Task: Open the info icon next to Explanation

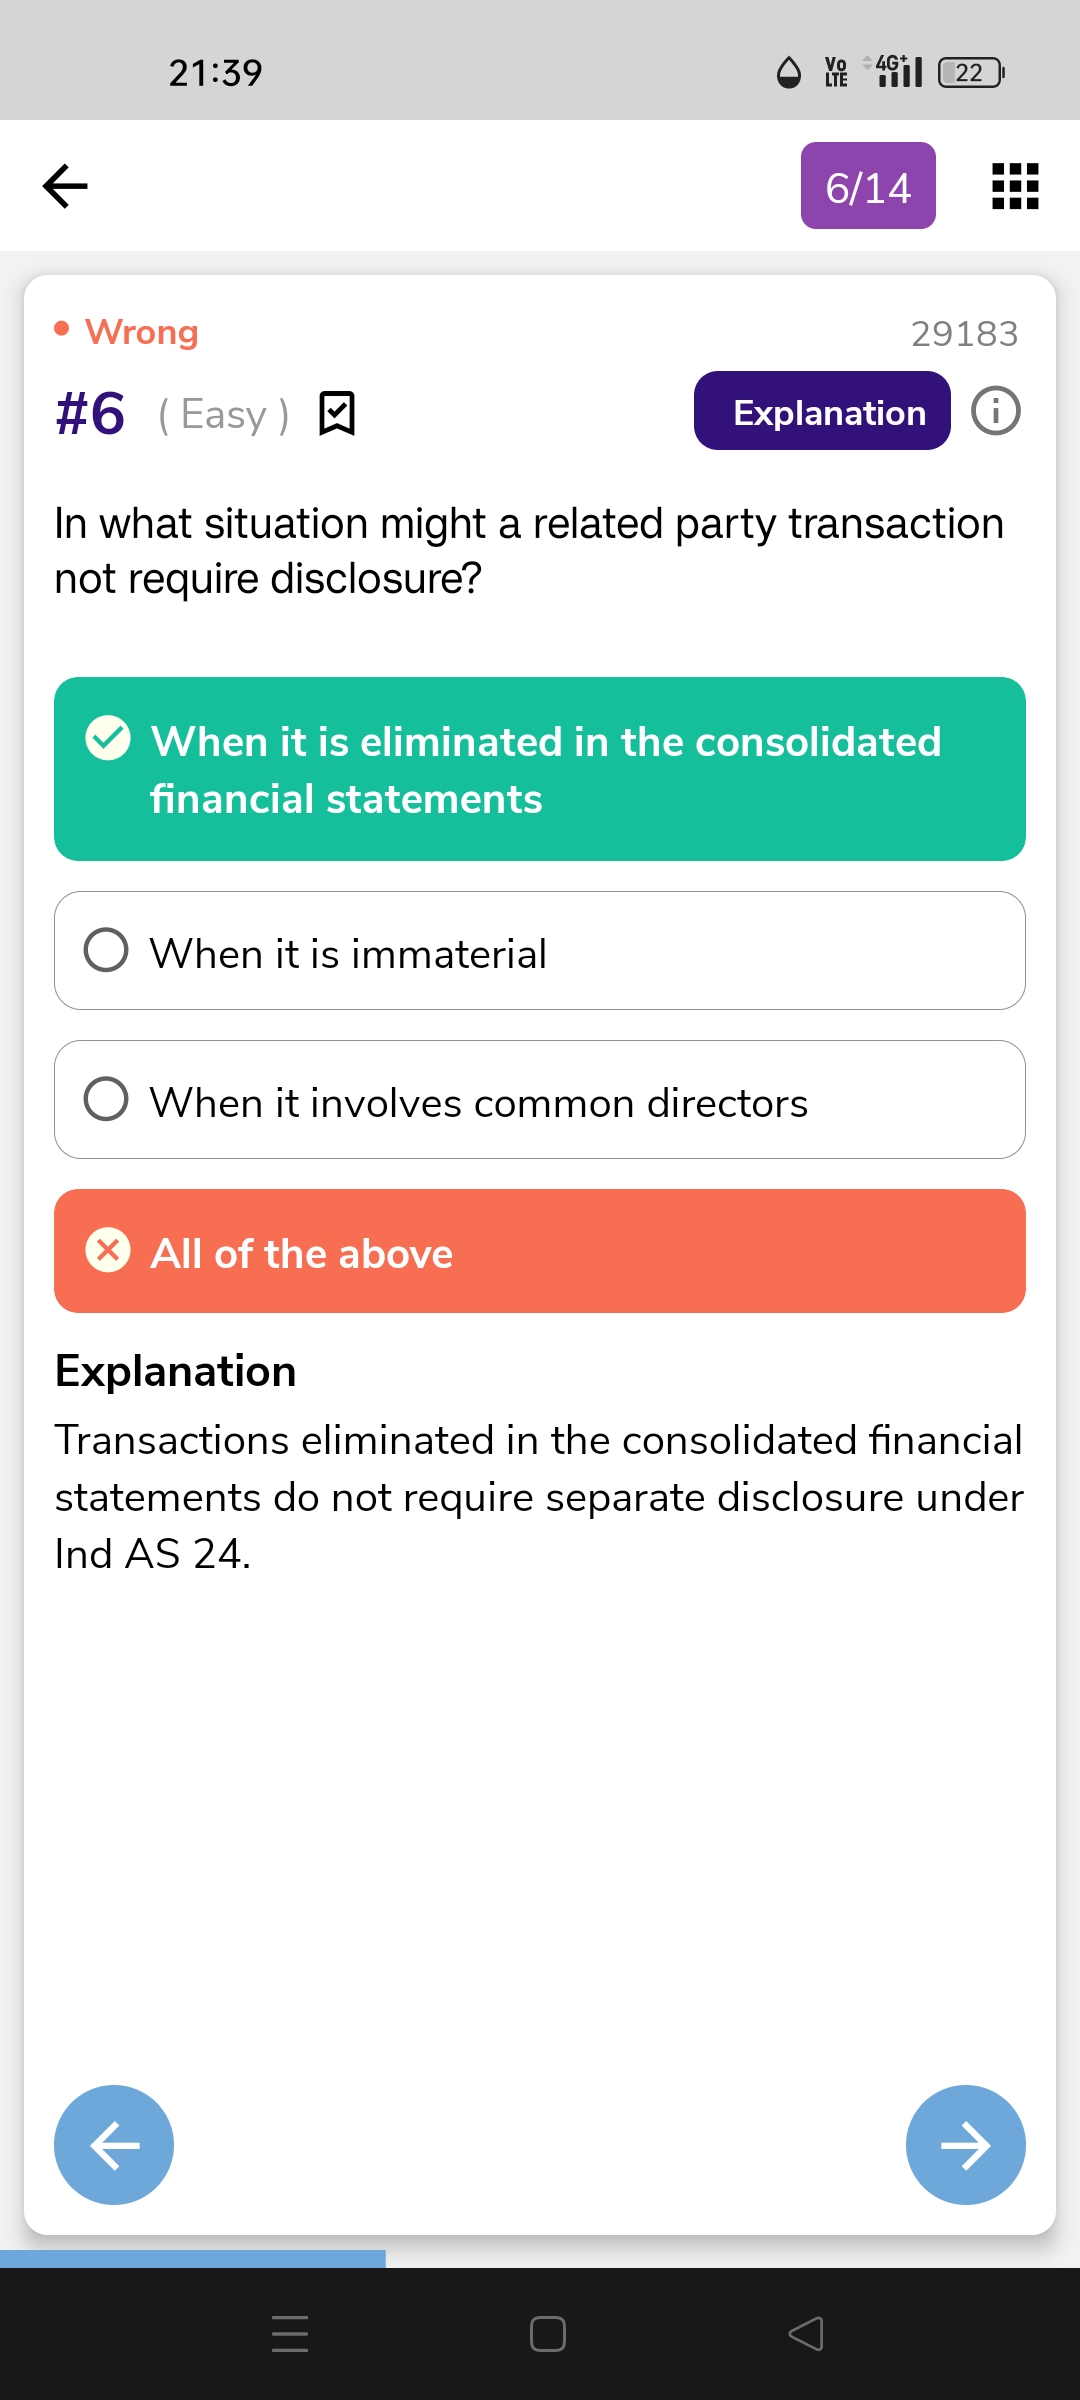Action: 996,411
